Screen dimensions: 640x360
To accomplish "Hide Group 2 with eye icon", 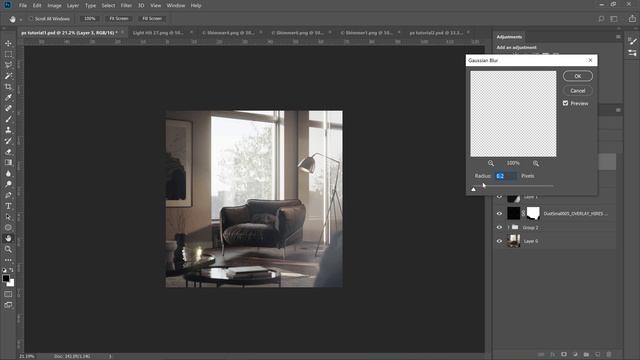I will [x=499, y=227].
